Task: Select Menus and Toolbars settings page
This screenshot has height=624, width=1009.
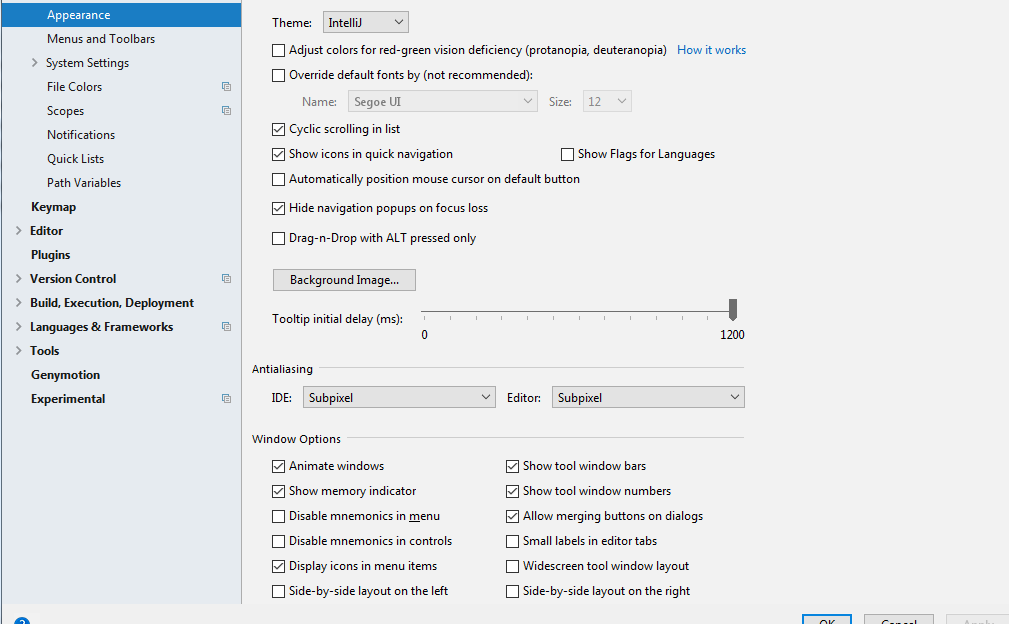Action: pos(101,39)
